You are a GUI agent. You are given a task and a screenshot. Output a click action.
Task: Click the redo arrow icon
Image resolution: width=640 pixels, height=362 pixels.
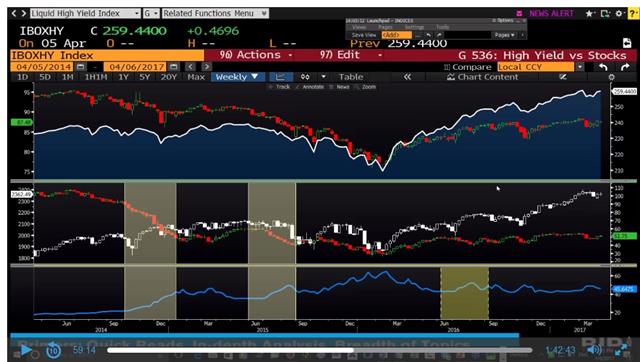click(625, 67)
